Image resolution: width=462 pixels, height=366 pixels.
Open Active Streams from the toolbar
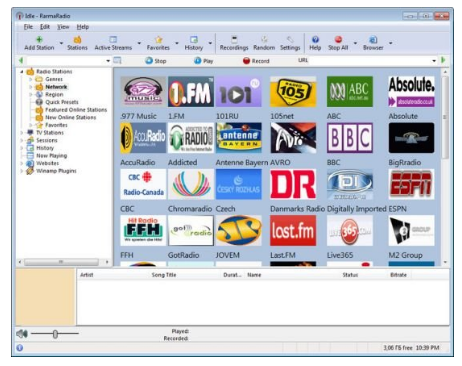pyautogui.click(x=113, y=43)
